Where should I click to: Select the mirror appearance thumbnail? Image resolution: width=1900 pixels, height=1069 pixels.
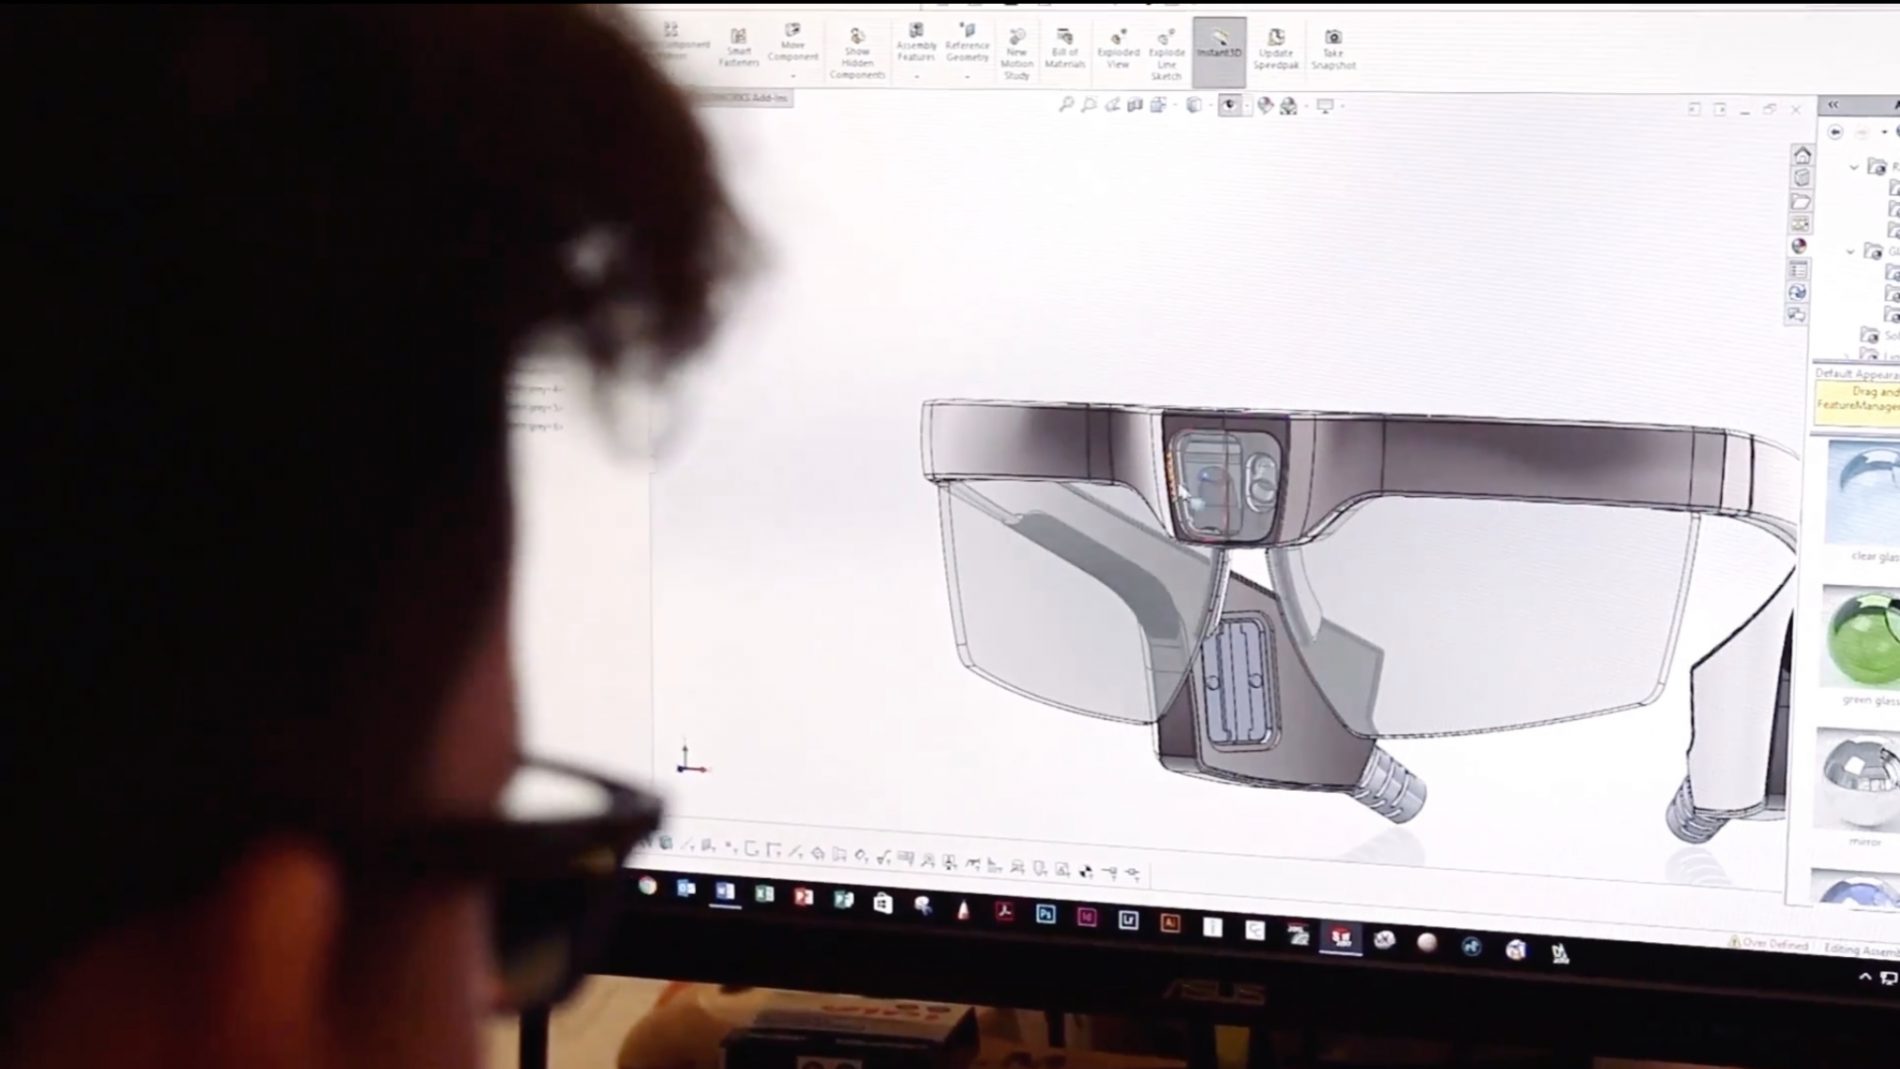point(1858,779)
